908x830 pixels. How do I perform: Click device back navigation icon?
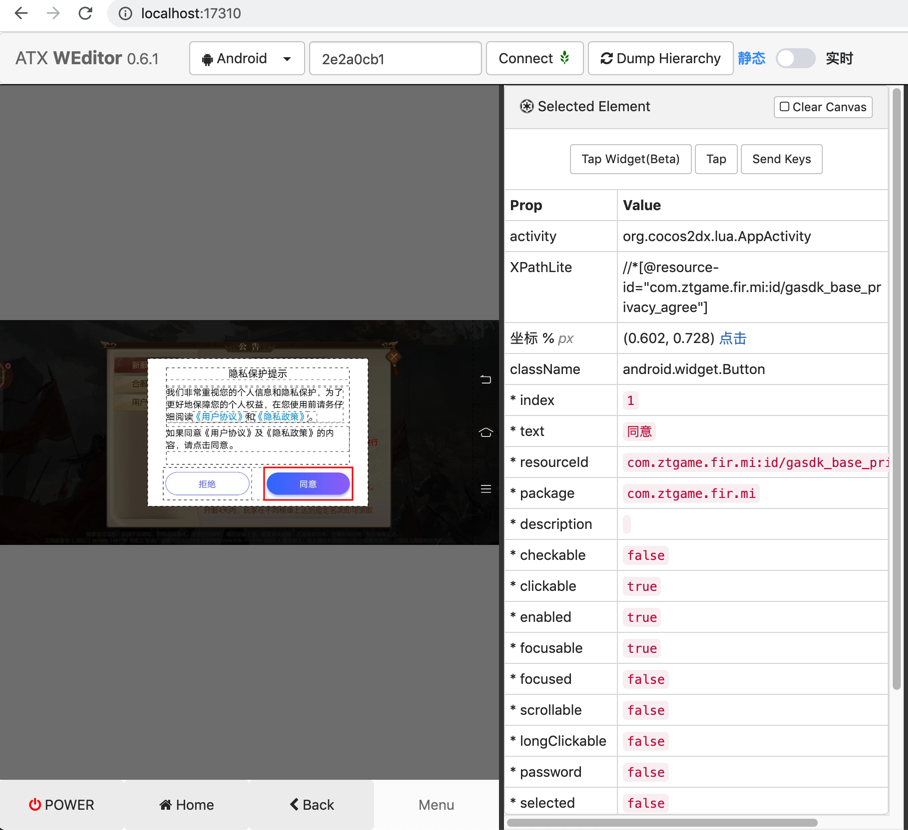(486, 379)
